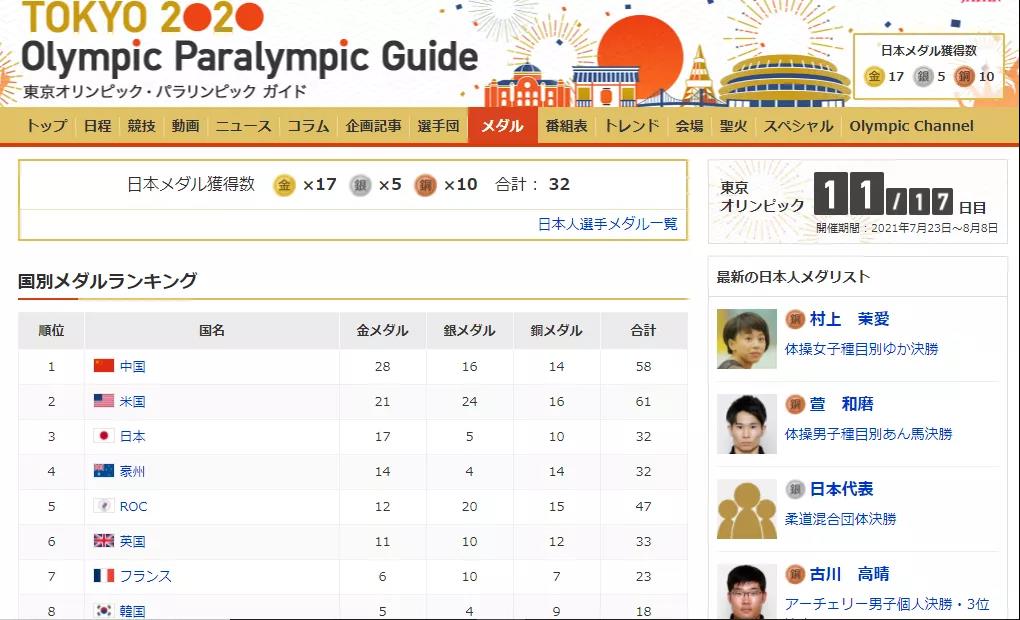Click 日本代表 group silhouette thumbnail

coord(747,509)
